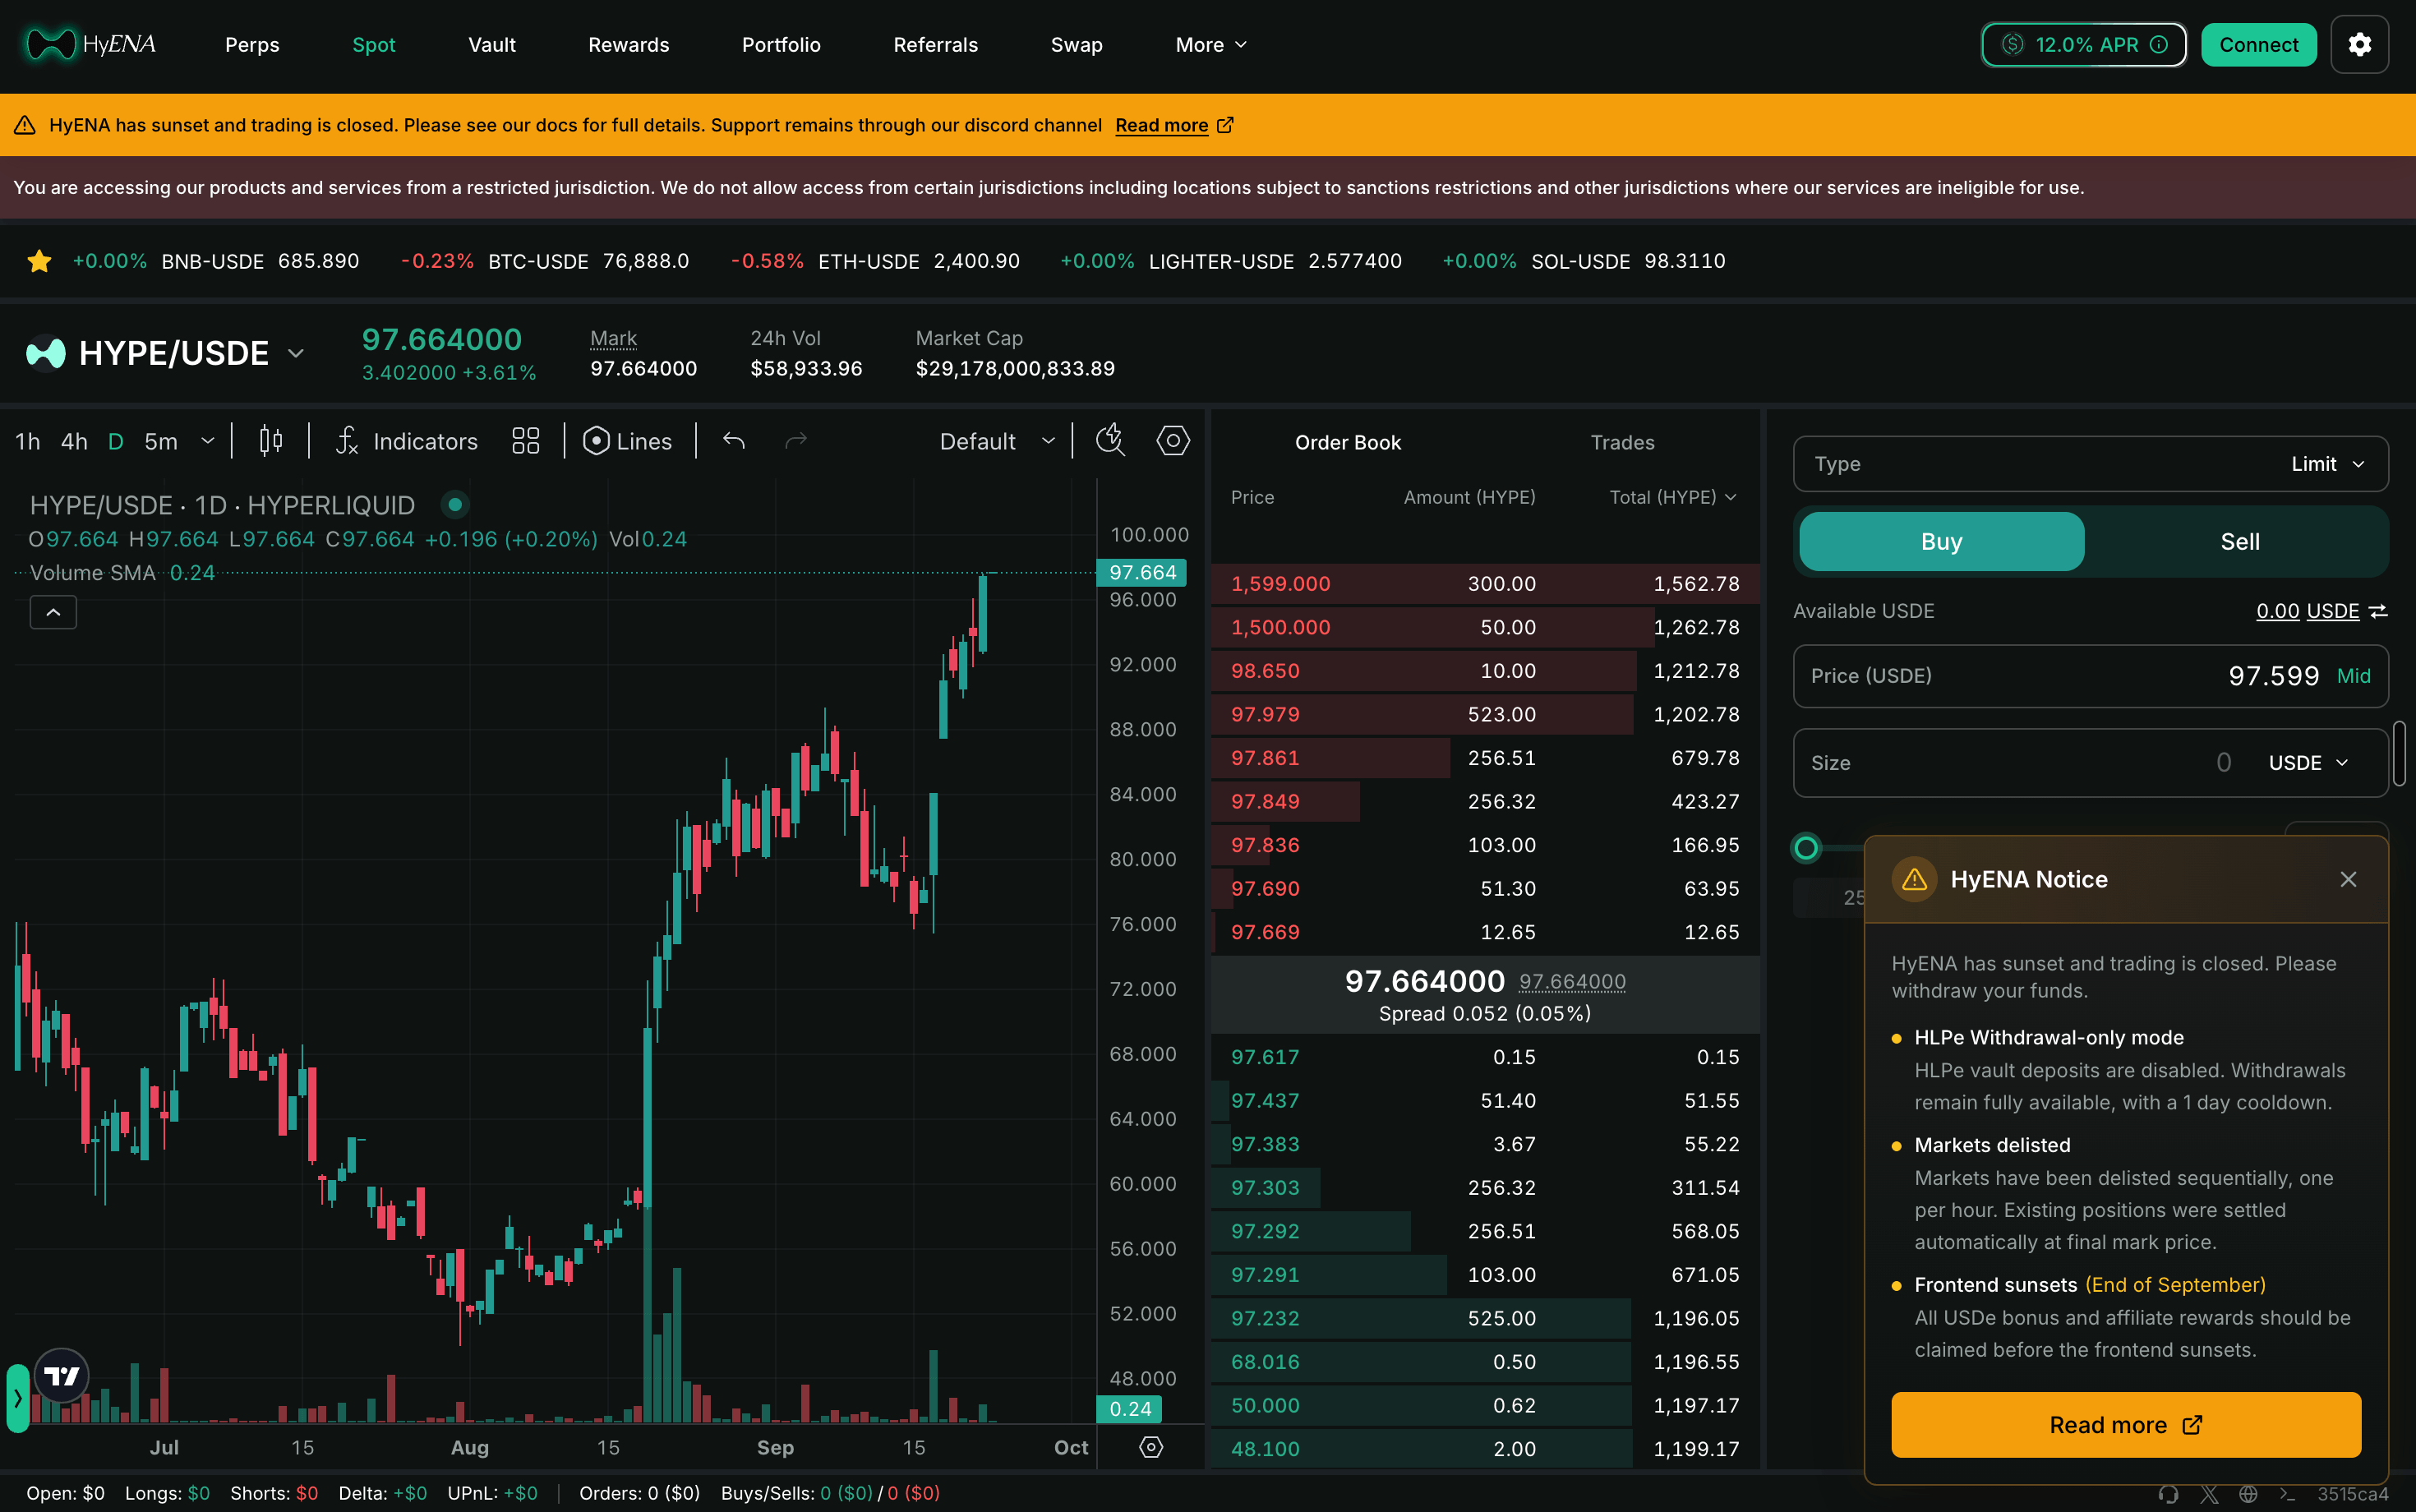This screenshot has height=1512, width=2416.
Task: Redo the chart action
Action: [x=796, y=441]
